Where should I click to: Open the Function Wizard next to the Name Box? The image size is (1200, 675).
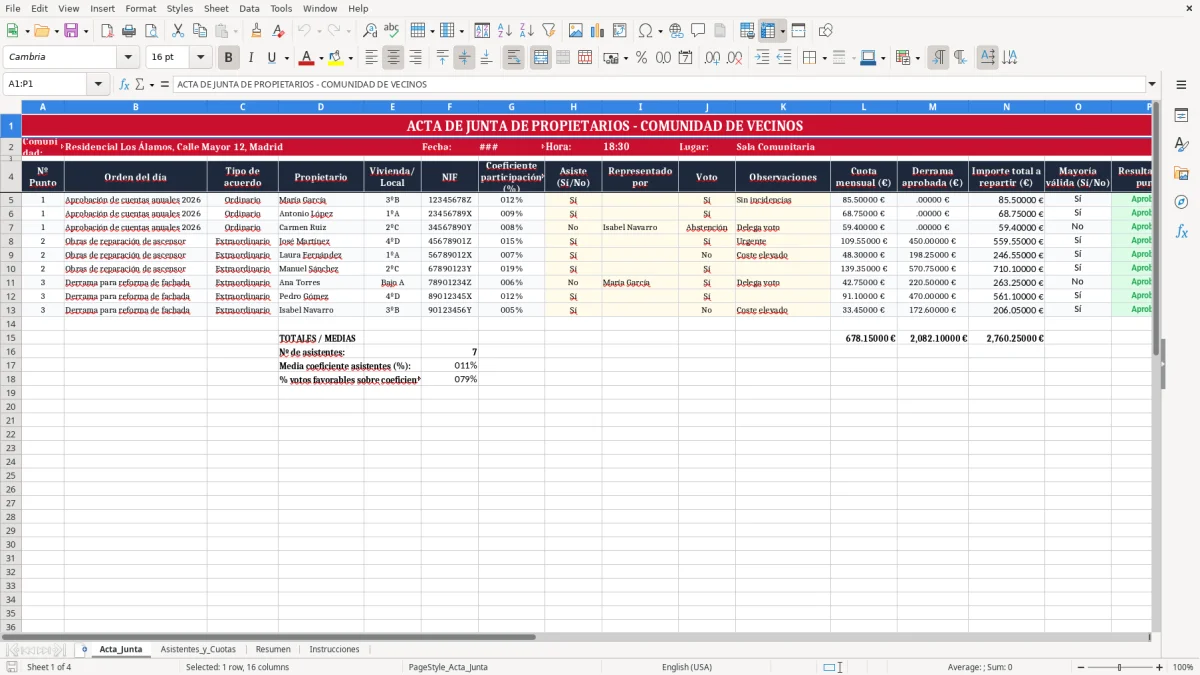point(124,85)
